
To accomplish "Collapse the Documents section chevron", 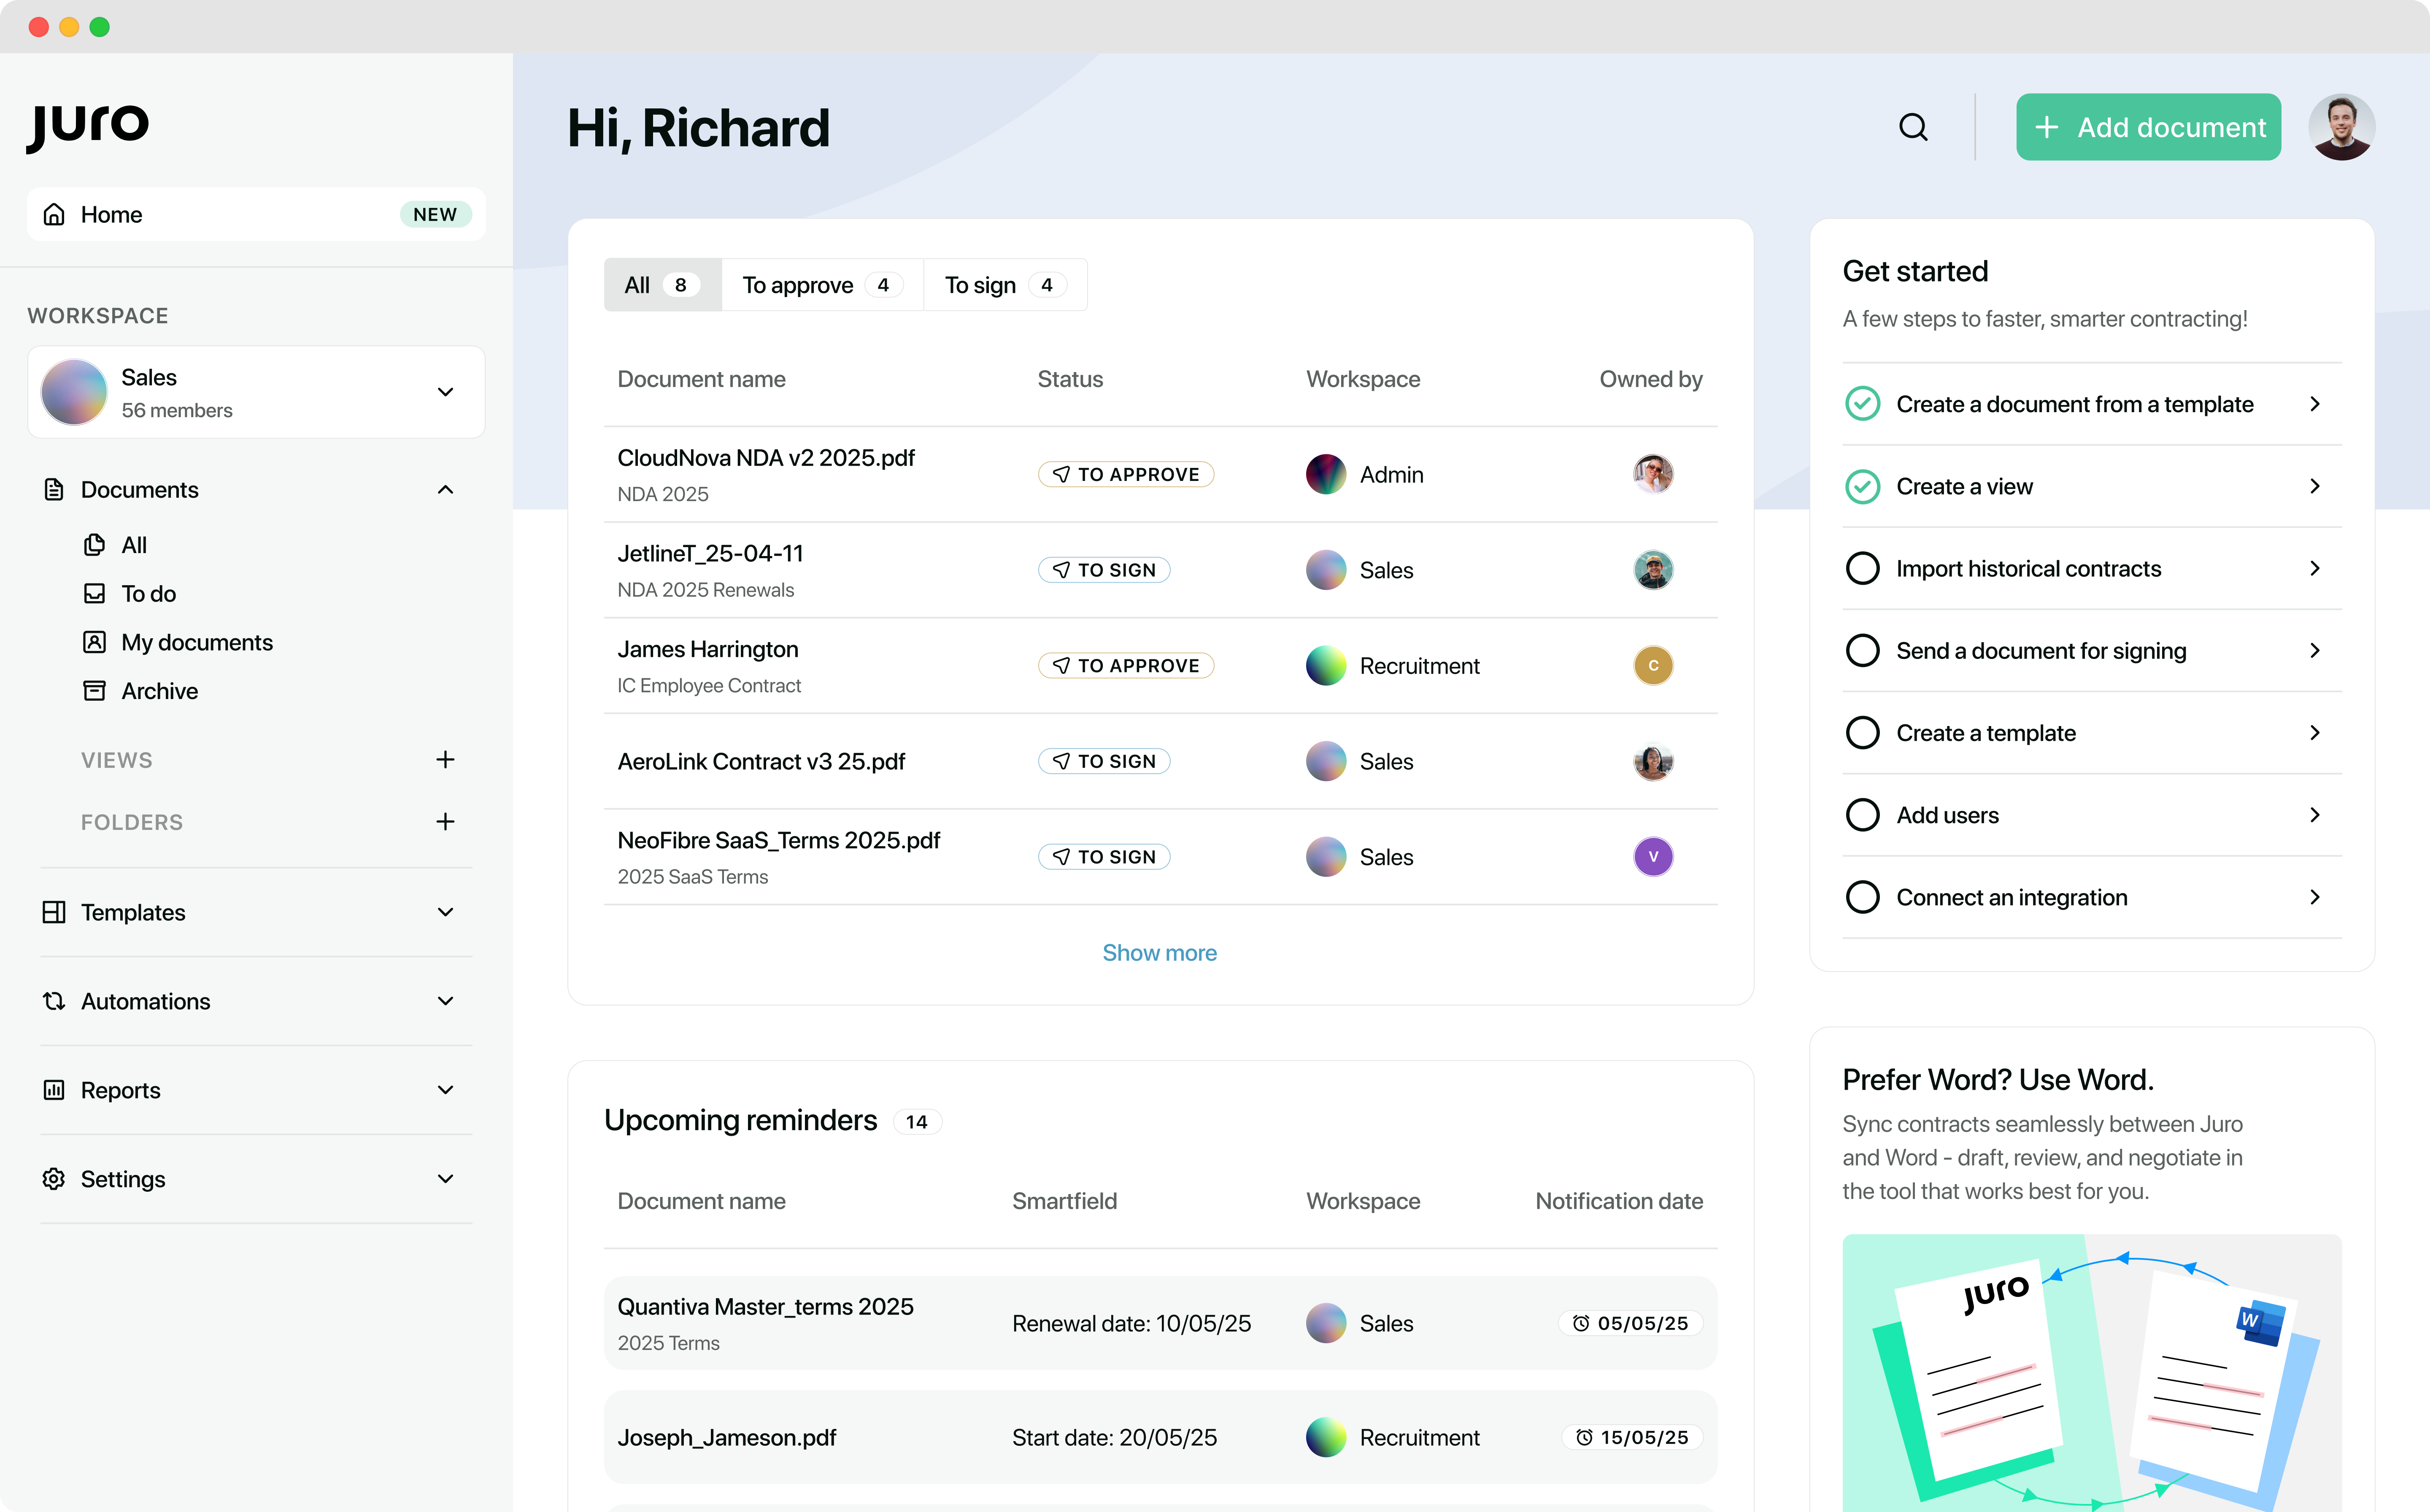I will 445,489.
